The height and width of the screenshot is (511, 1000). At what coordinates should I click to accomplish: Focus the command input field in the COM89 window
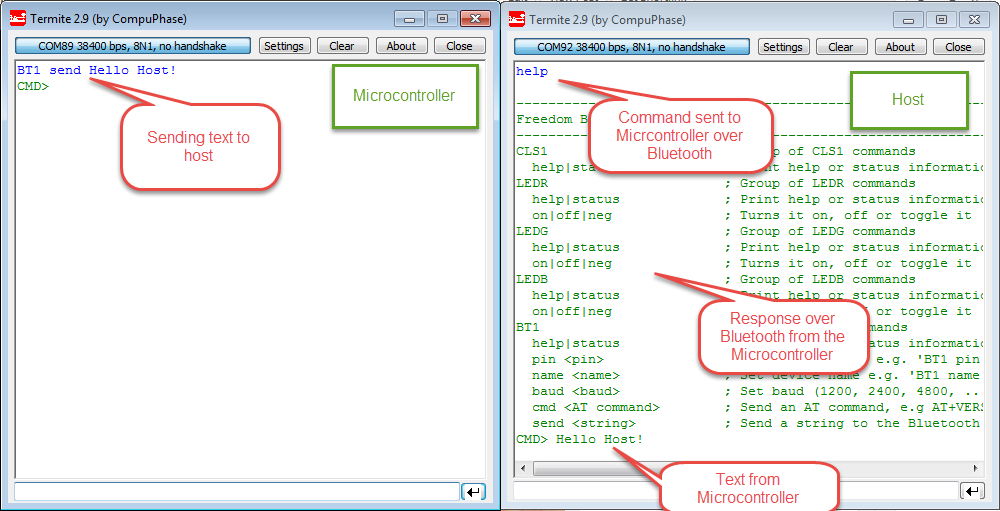(x=236, y=491)
